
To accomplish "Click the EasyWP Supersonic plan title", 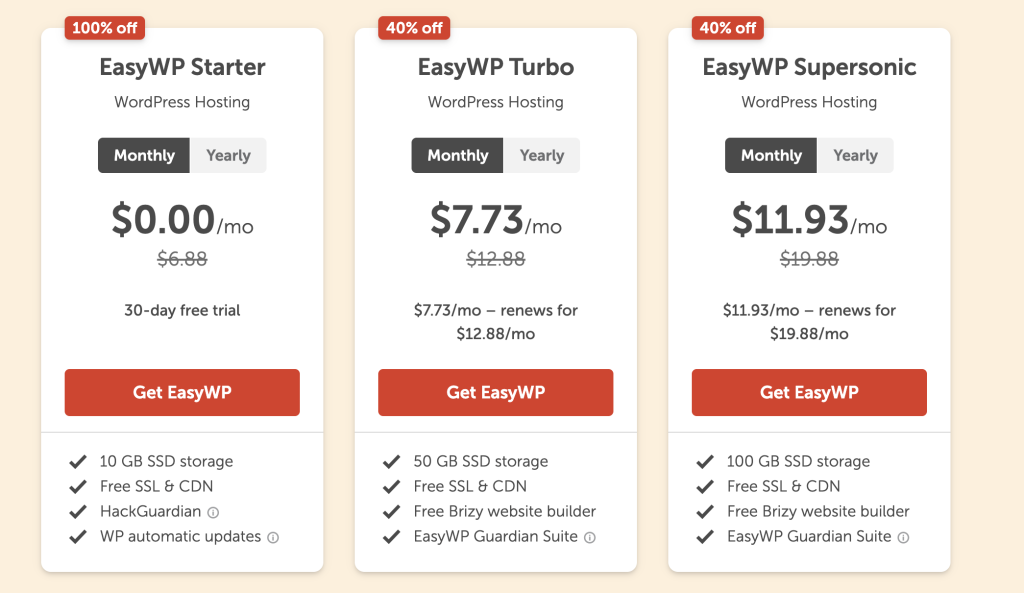I will 809,68.
